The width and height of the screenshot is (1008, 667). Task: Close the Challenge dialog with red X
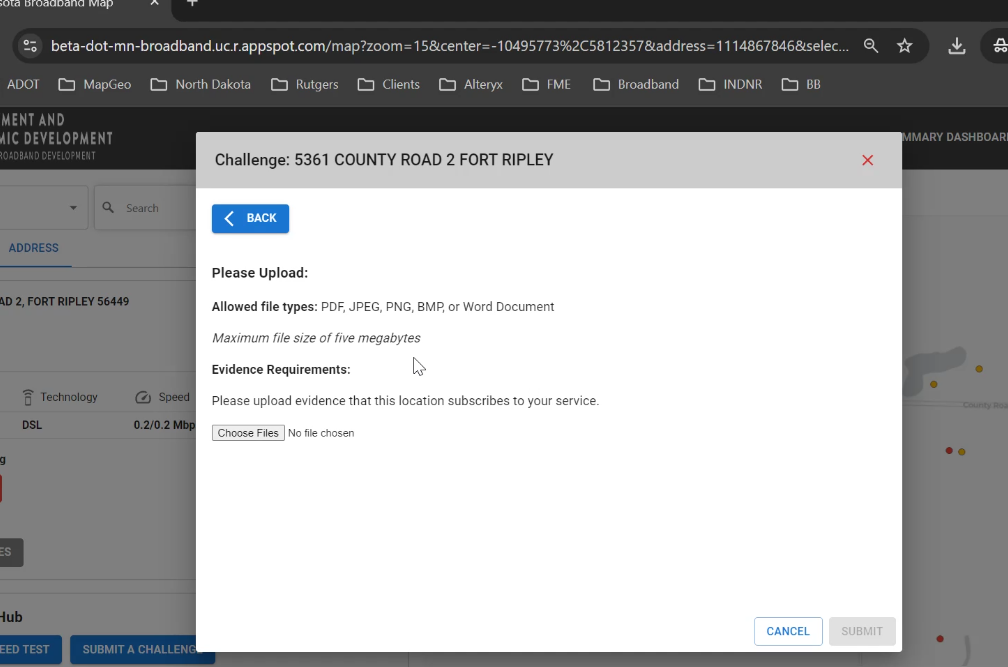[867, 160]
